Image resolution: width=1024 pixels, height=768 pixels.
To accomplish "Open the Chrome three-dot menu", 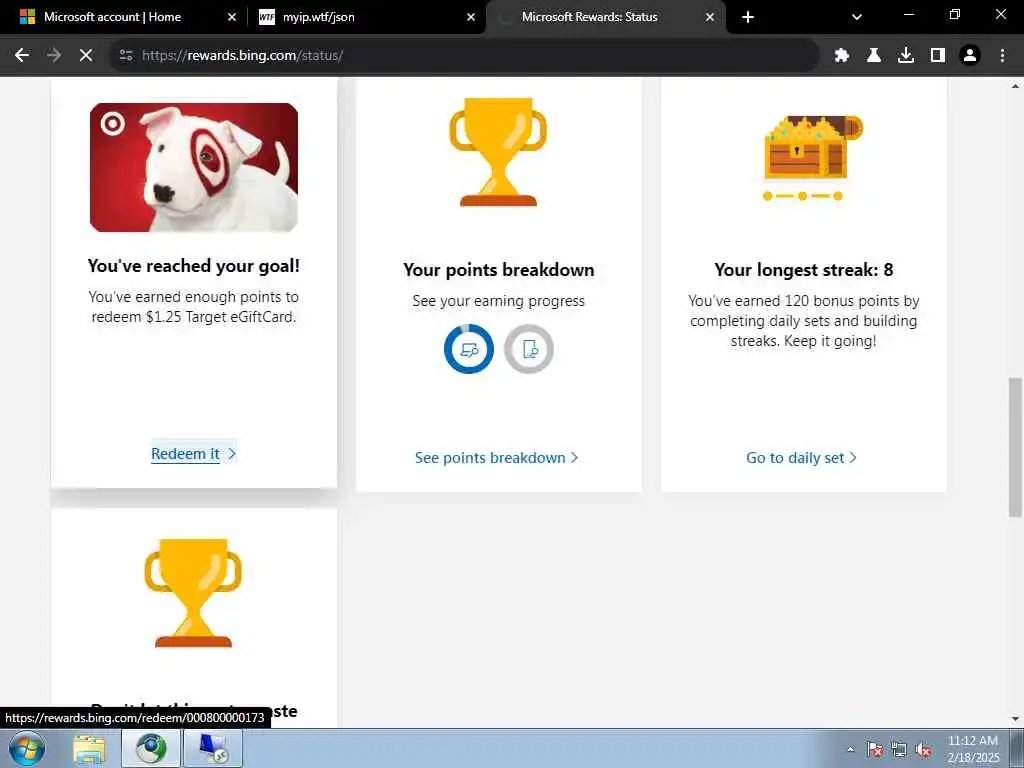I will (1002, 56).
